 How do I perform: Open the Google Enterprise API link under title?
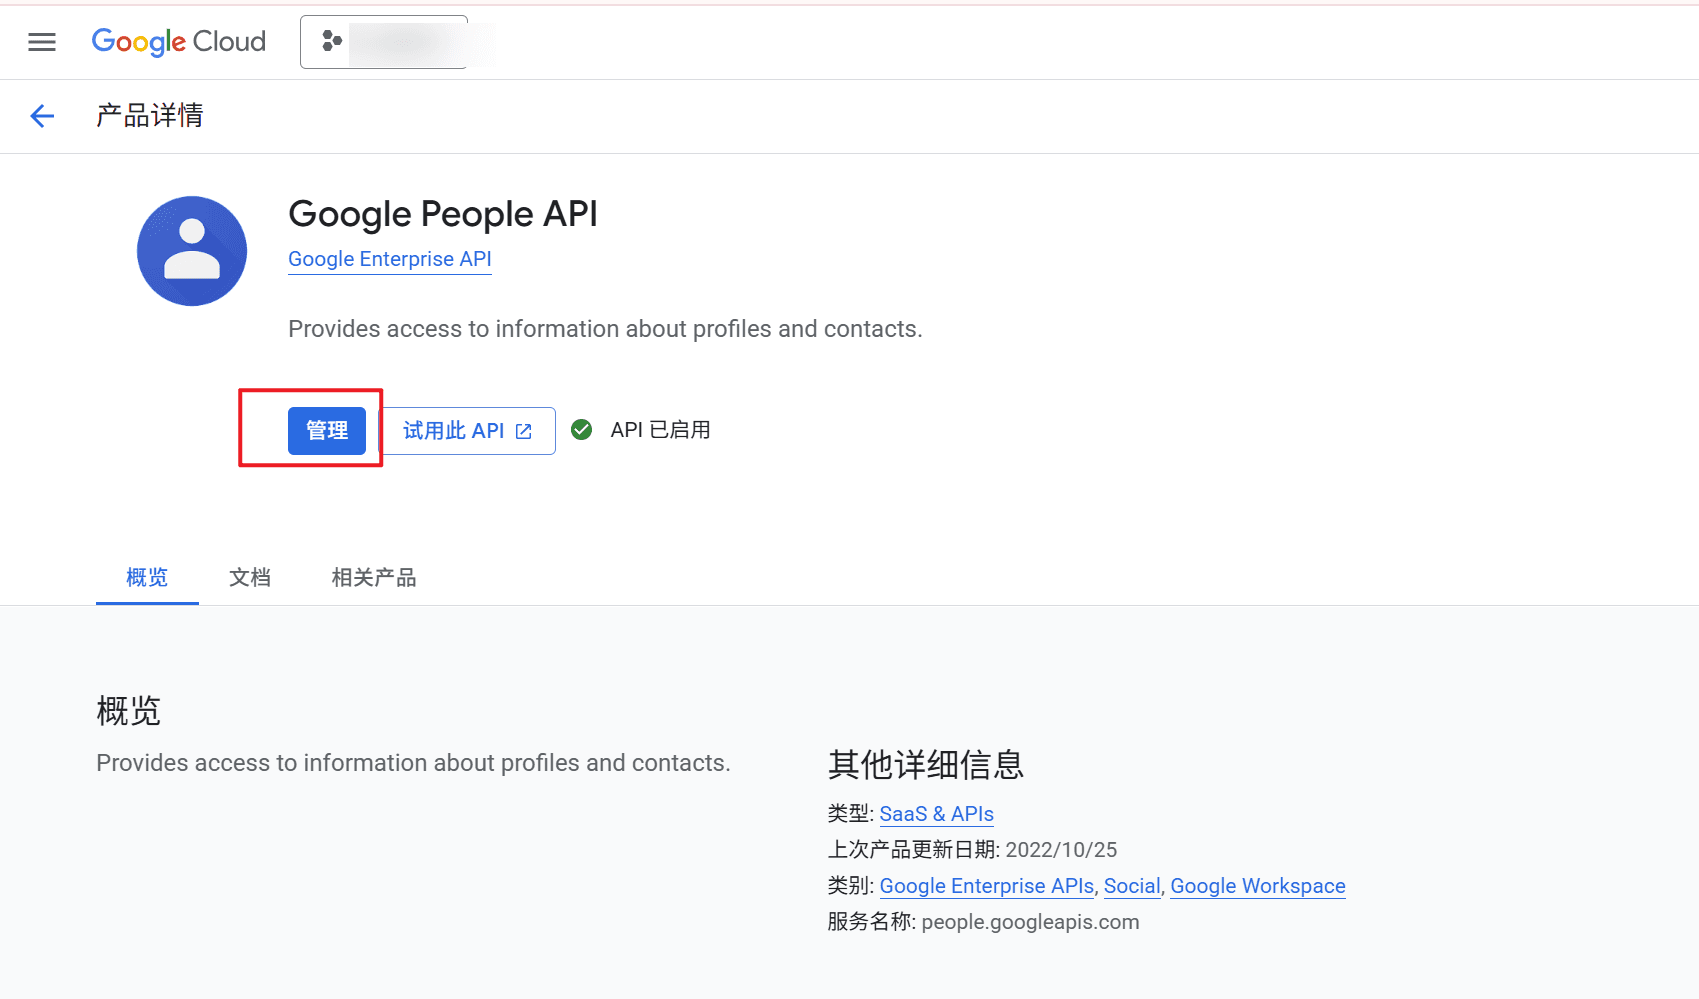389,259
